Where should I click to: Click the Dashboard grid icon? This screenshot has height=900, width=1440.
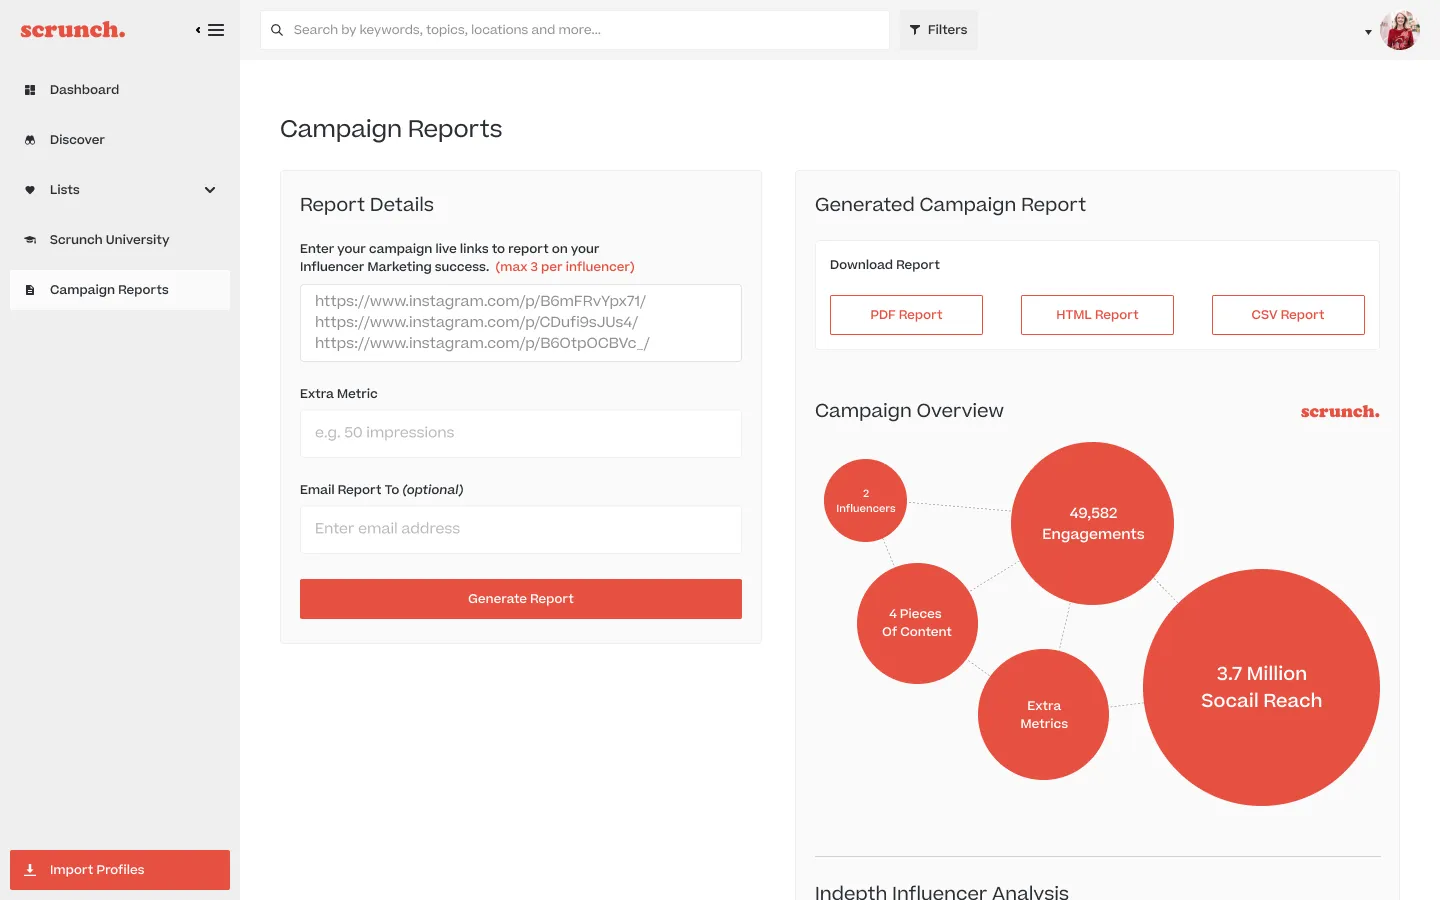(x=30, y=90)
